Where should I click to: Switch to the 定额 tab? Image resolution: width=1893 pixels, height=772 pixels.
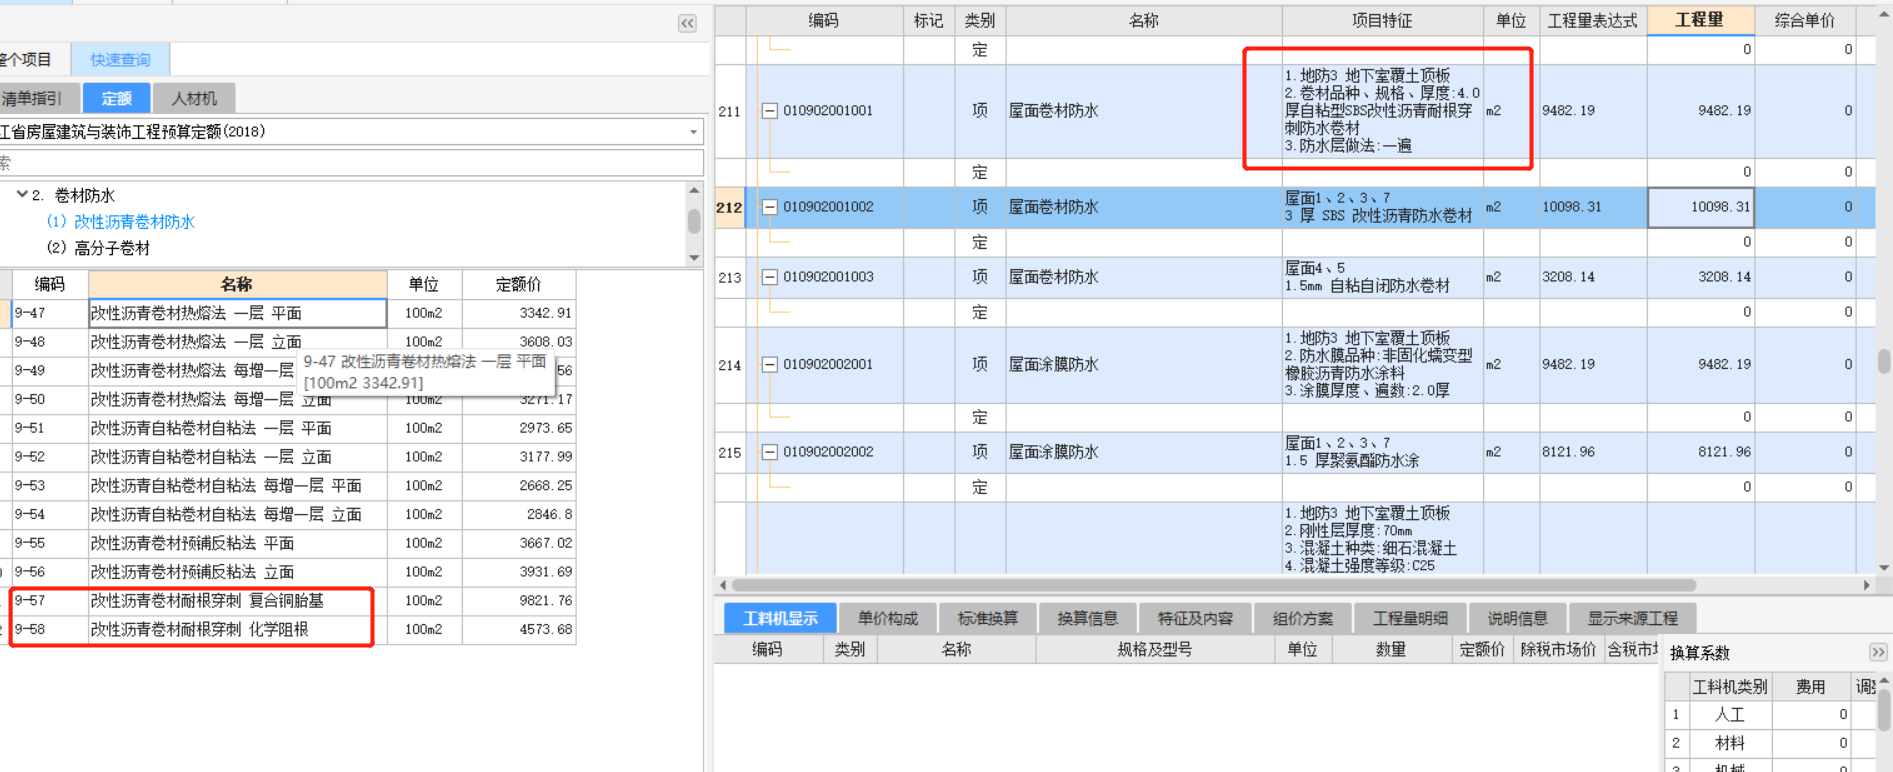(116, 98)
